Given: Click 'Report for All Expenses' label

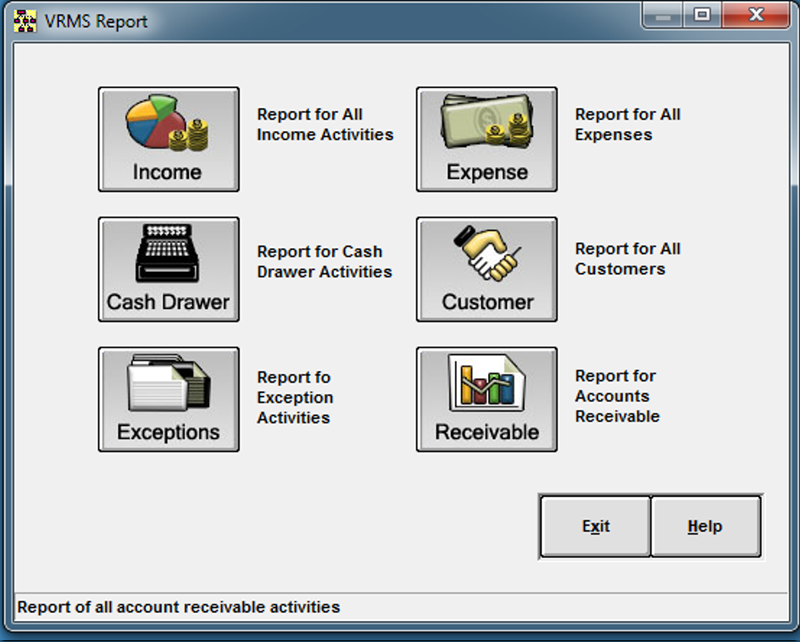Looking at the screenshot, I should pyautogui.click(x=628, y=125).
